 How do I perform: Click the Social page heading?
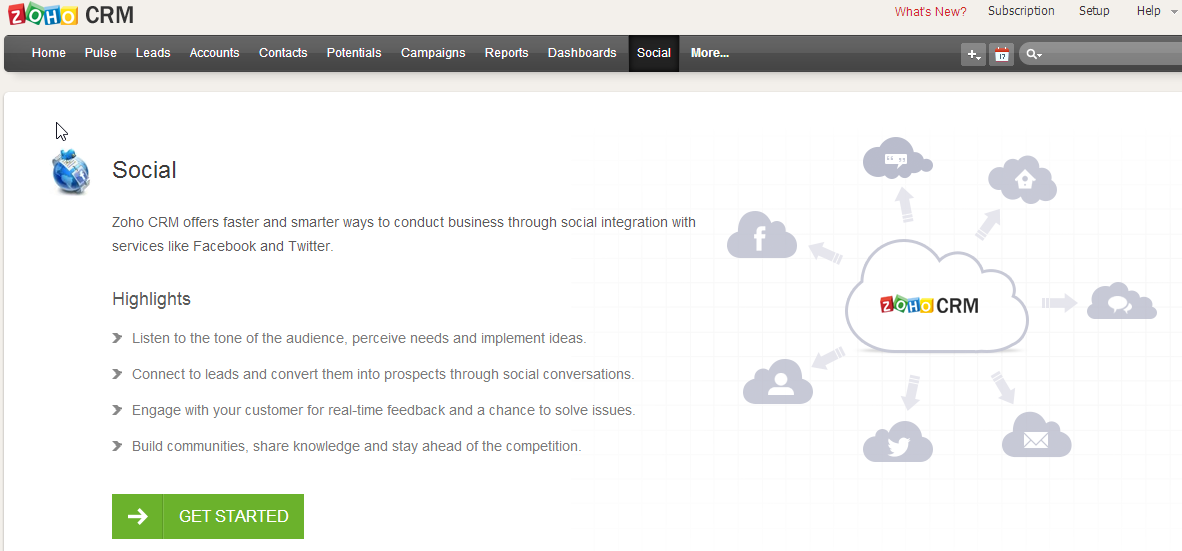[144, 170]
